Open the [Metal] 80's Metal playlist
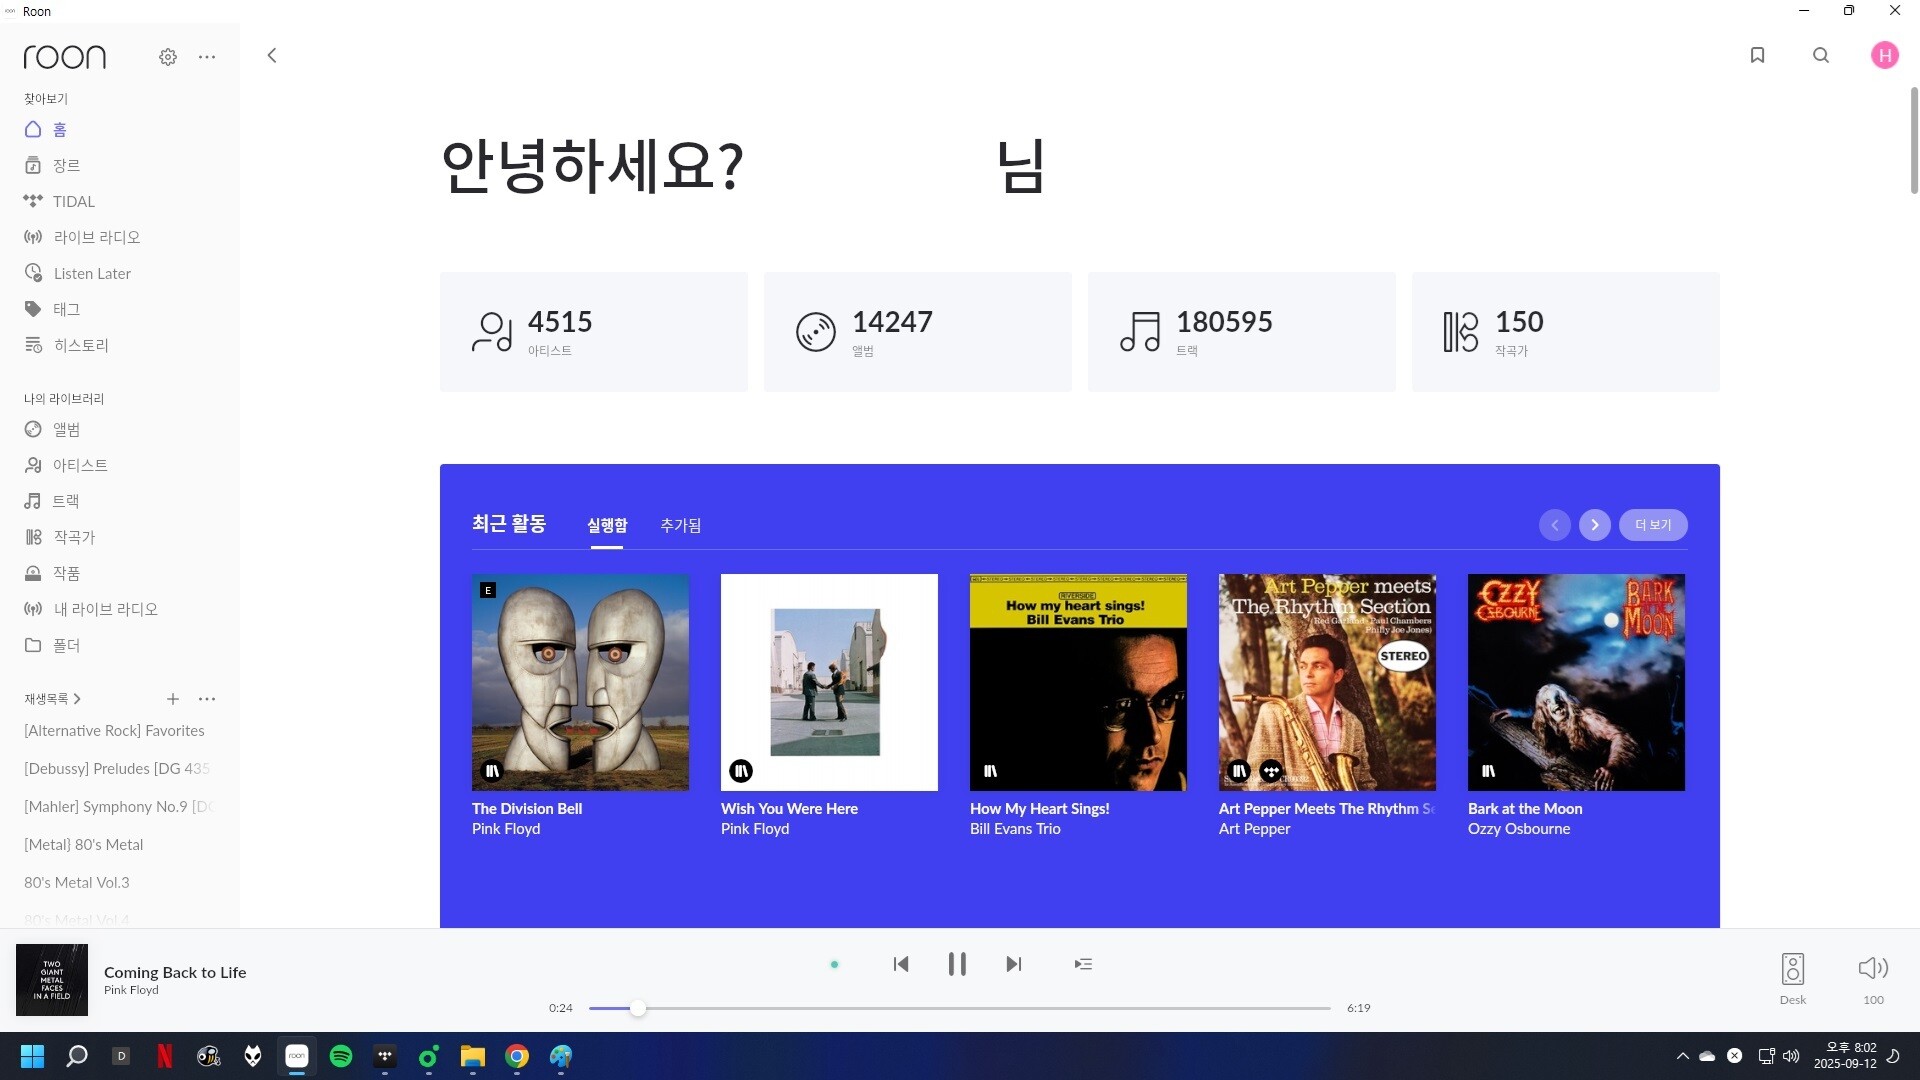Screen dimensions: 1920x1080 [84, 845]
